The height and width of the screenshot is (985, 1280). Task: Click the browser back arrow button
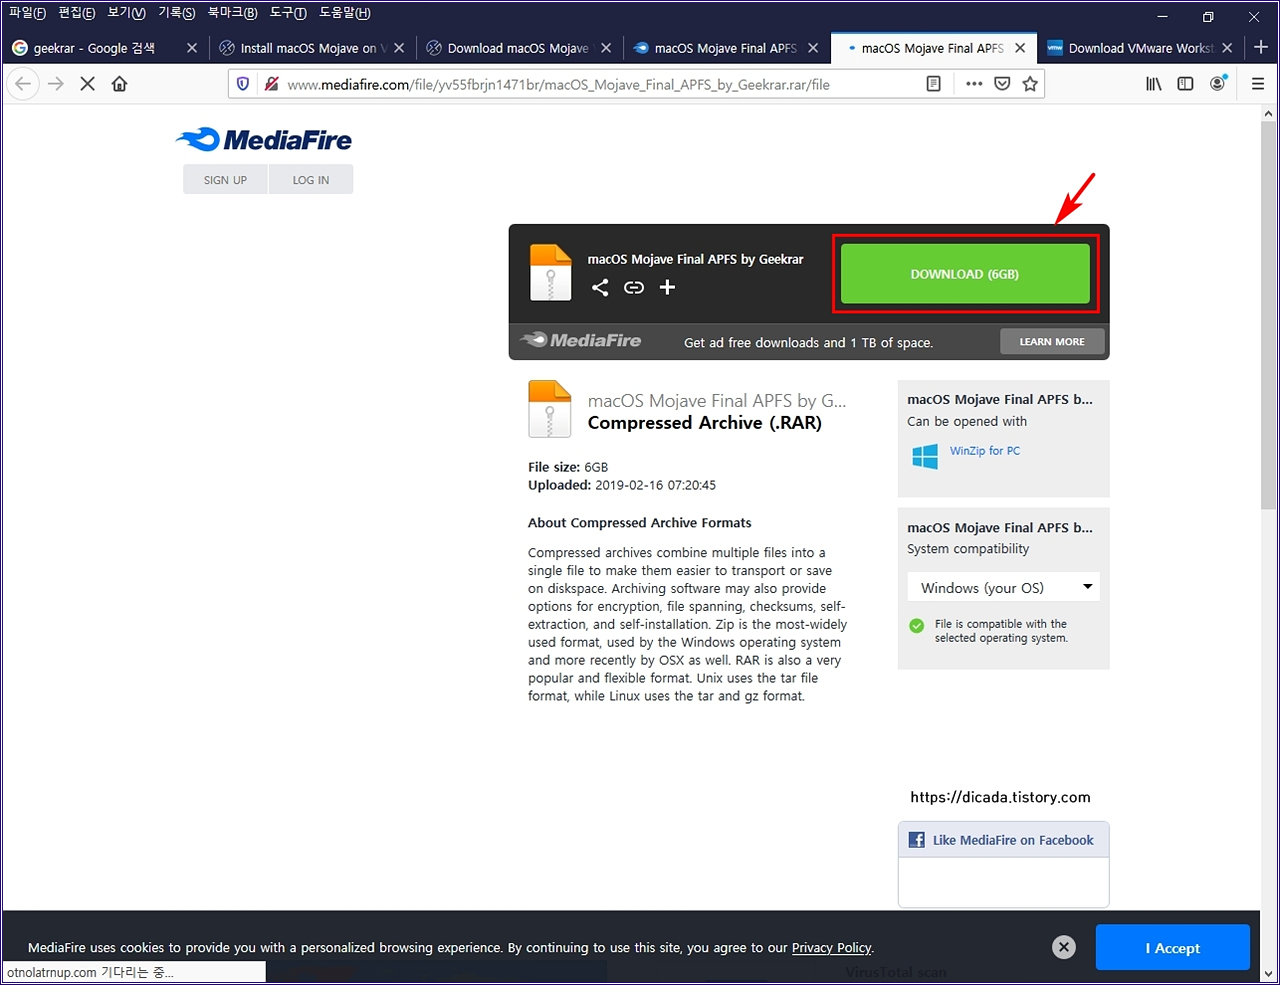[23, 84]
